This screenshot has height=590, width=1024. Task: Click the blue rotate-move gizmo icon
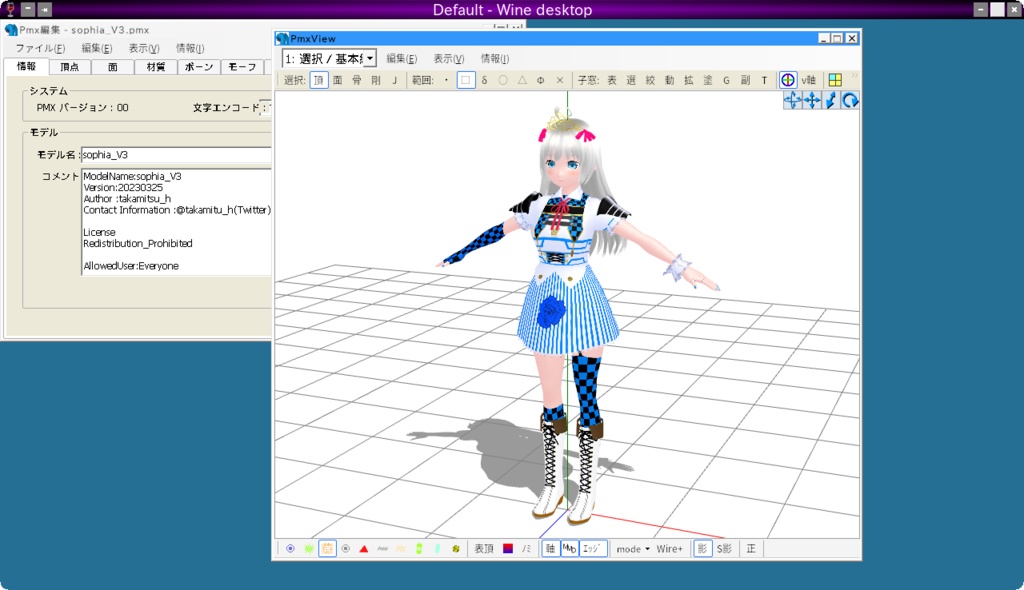[x=792, y=100]
